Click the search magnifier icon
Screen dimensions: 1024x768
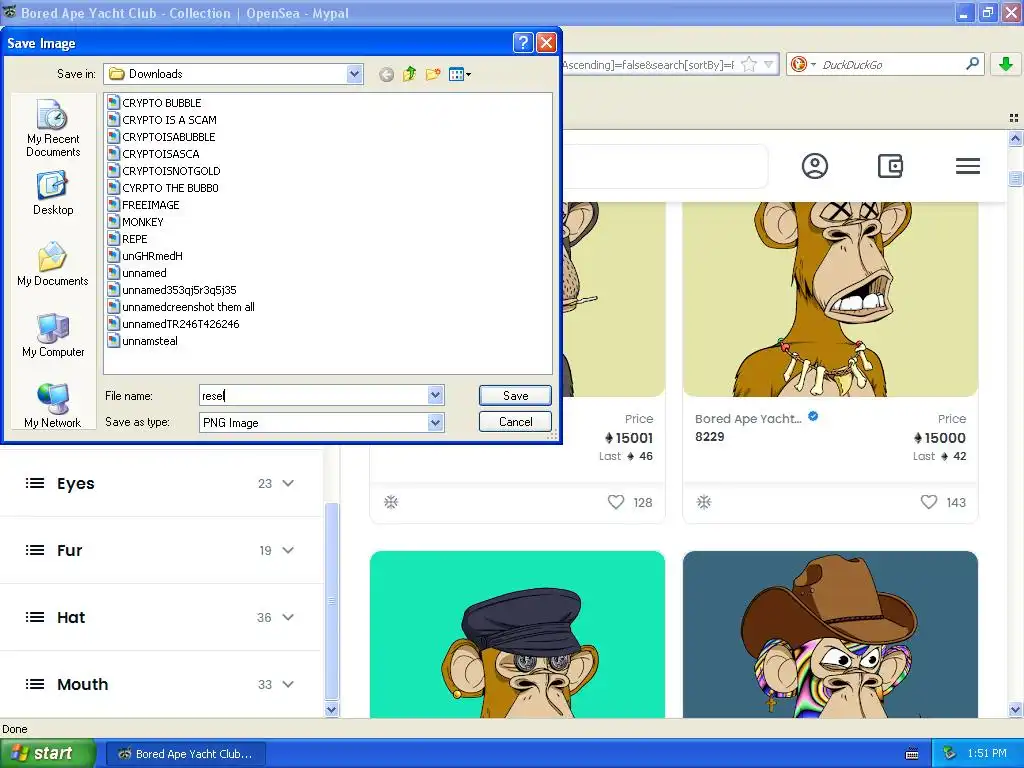pyautogui.click(x=972, y=63)
